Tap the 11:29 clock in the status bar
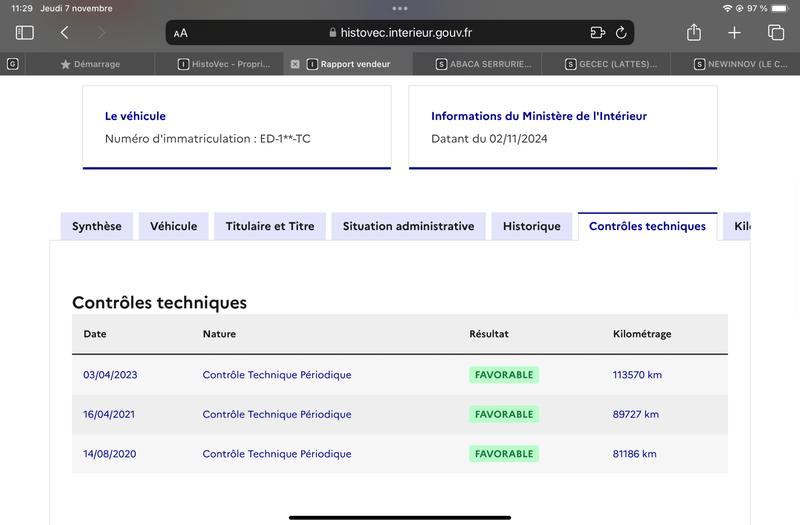800x525 pixels. coord(22,8)
